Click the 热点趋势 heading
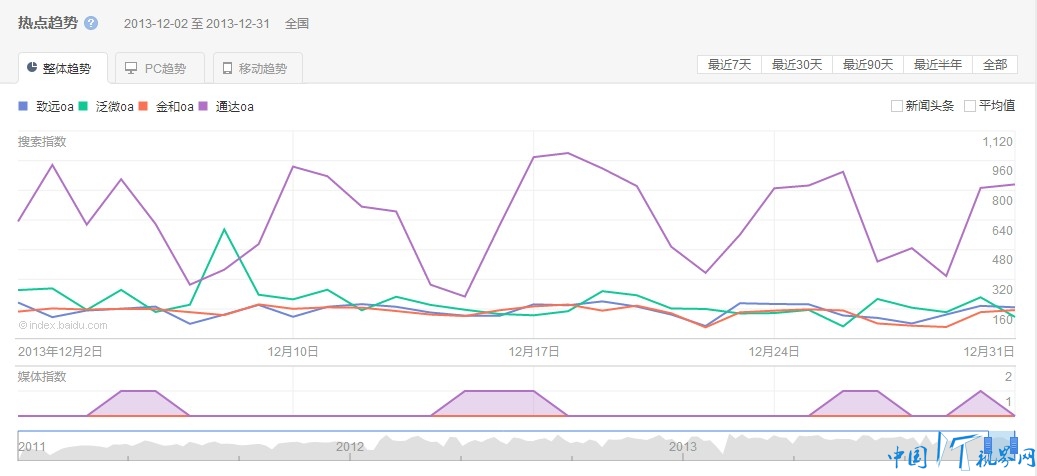The width and height of the screenshot is (1037, 476). tap(48, 23)
